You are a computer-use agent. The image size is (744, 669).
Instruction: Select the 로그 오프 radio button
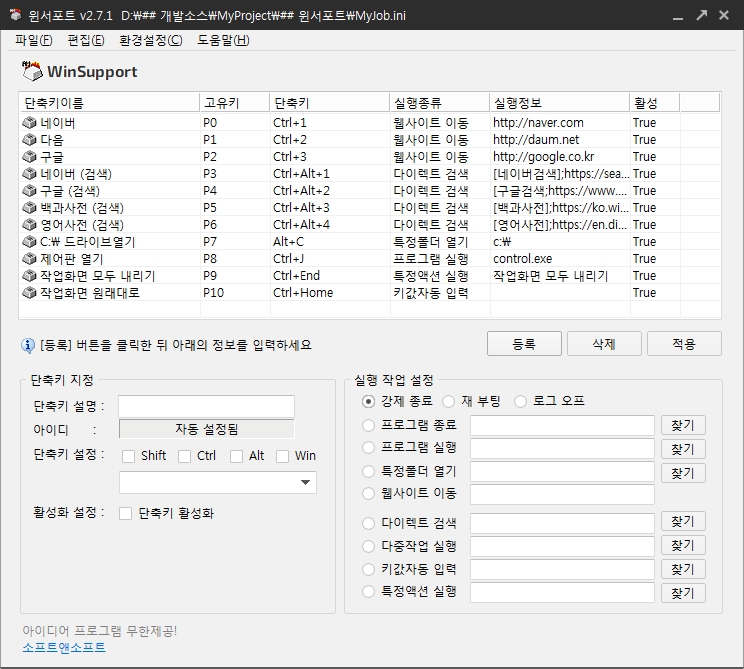click(520, 401)
